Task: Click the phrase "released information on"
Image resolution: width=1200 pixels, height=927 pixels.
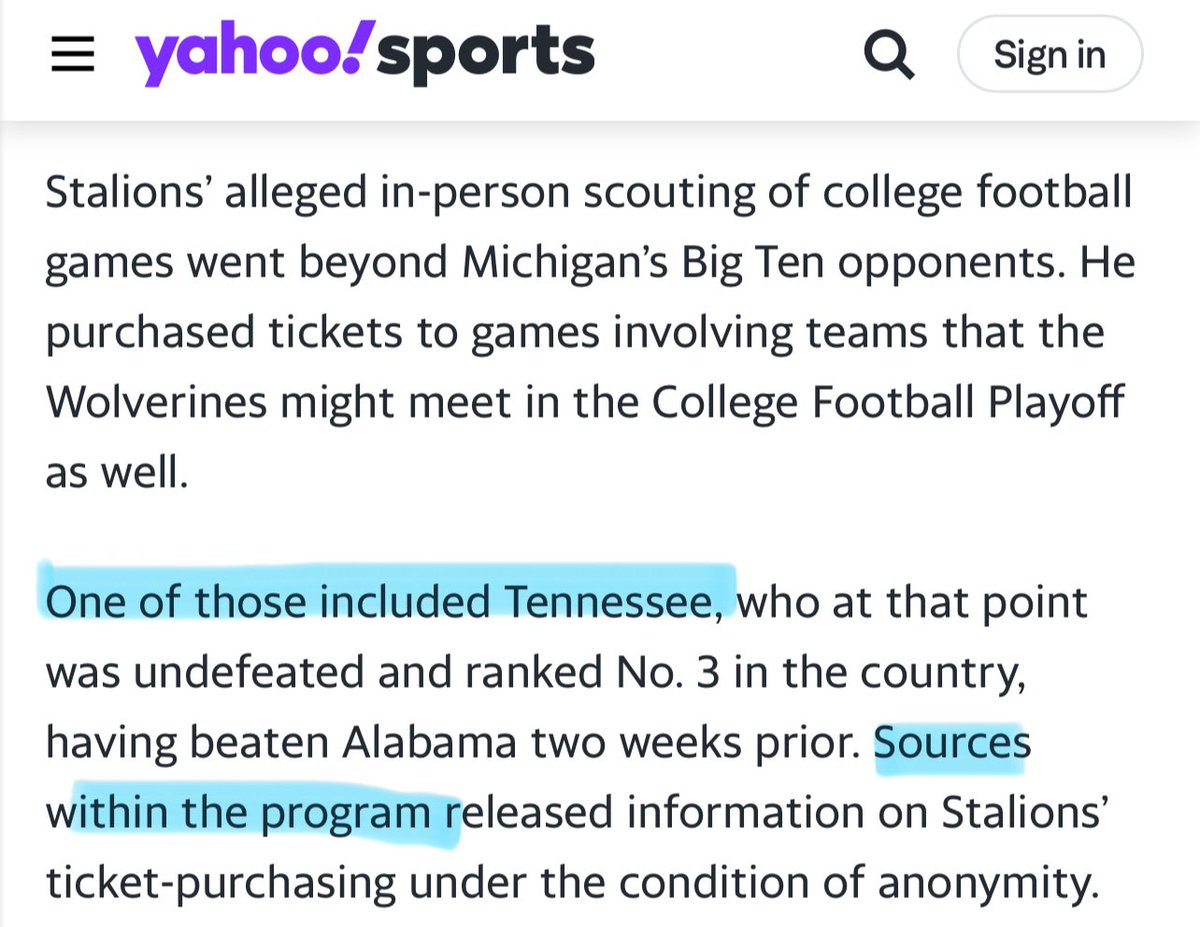Action: click(648, 813)
